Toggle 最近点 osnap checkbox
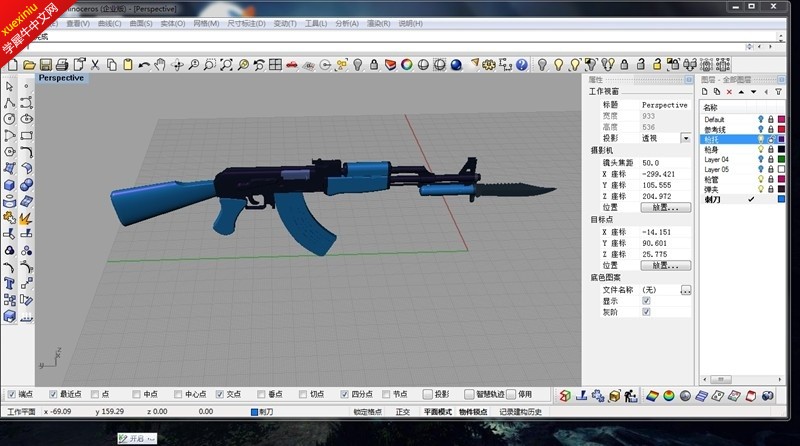Screen dimensions: 800x446 coord(53,394)
